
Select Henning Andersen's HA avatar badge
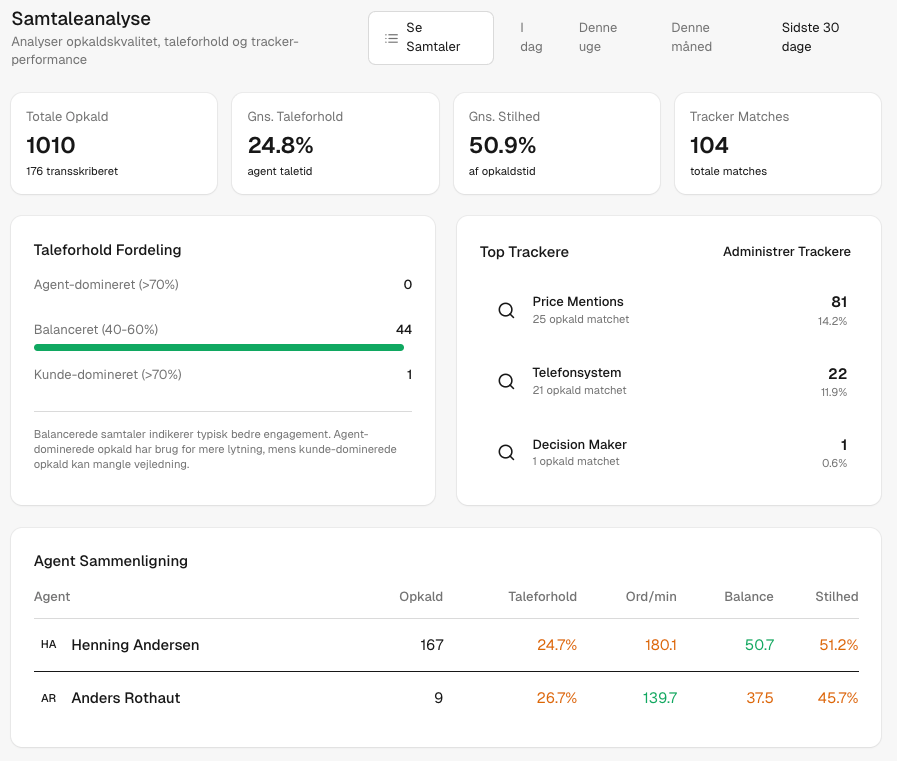click(48, 645)
